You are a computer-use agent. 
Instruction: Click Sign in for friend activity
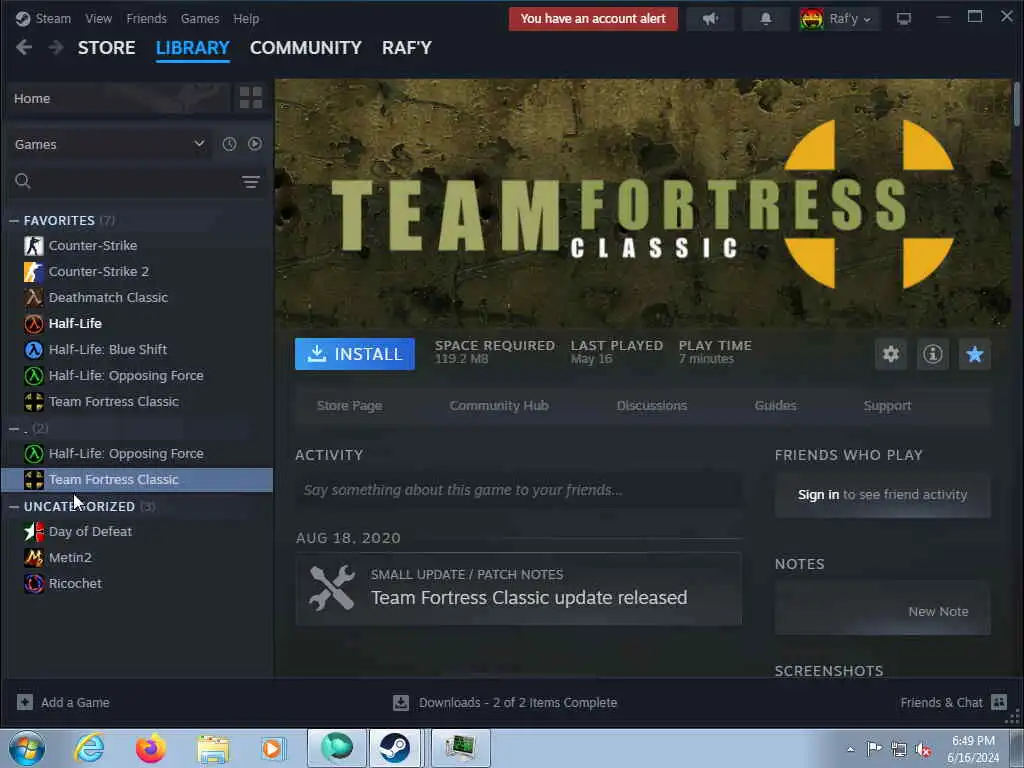tap(818, 494)
